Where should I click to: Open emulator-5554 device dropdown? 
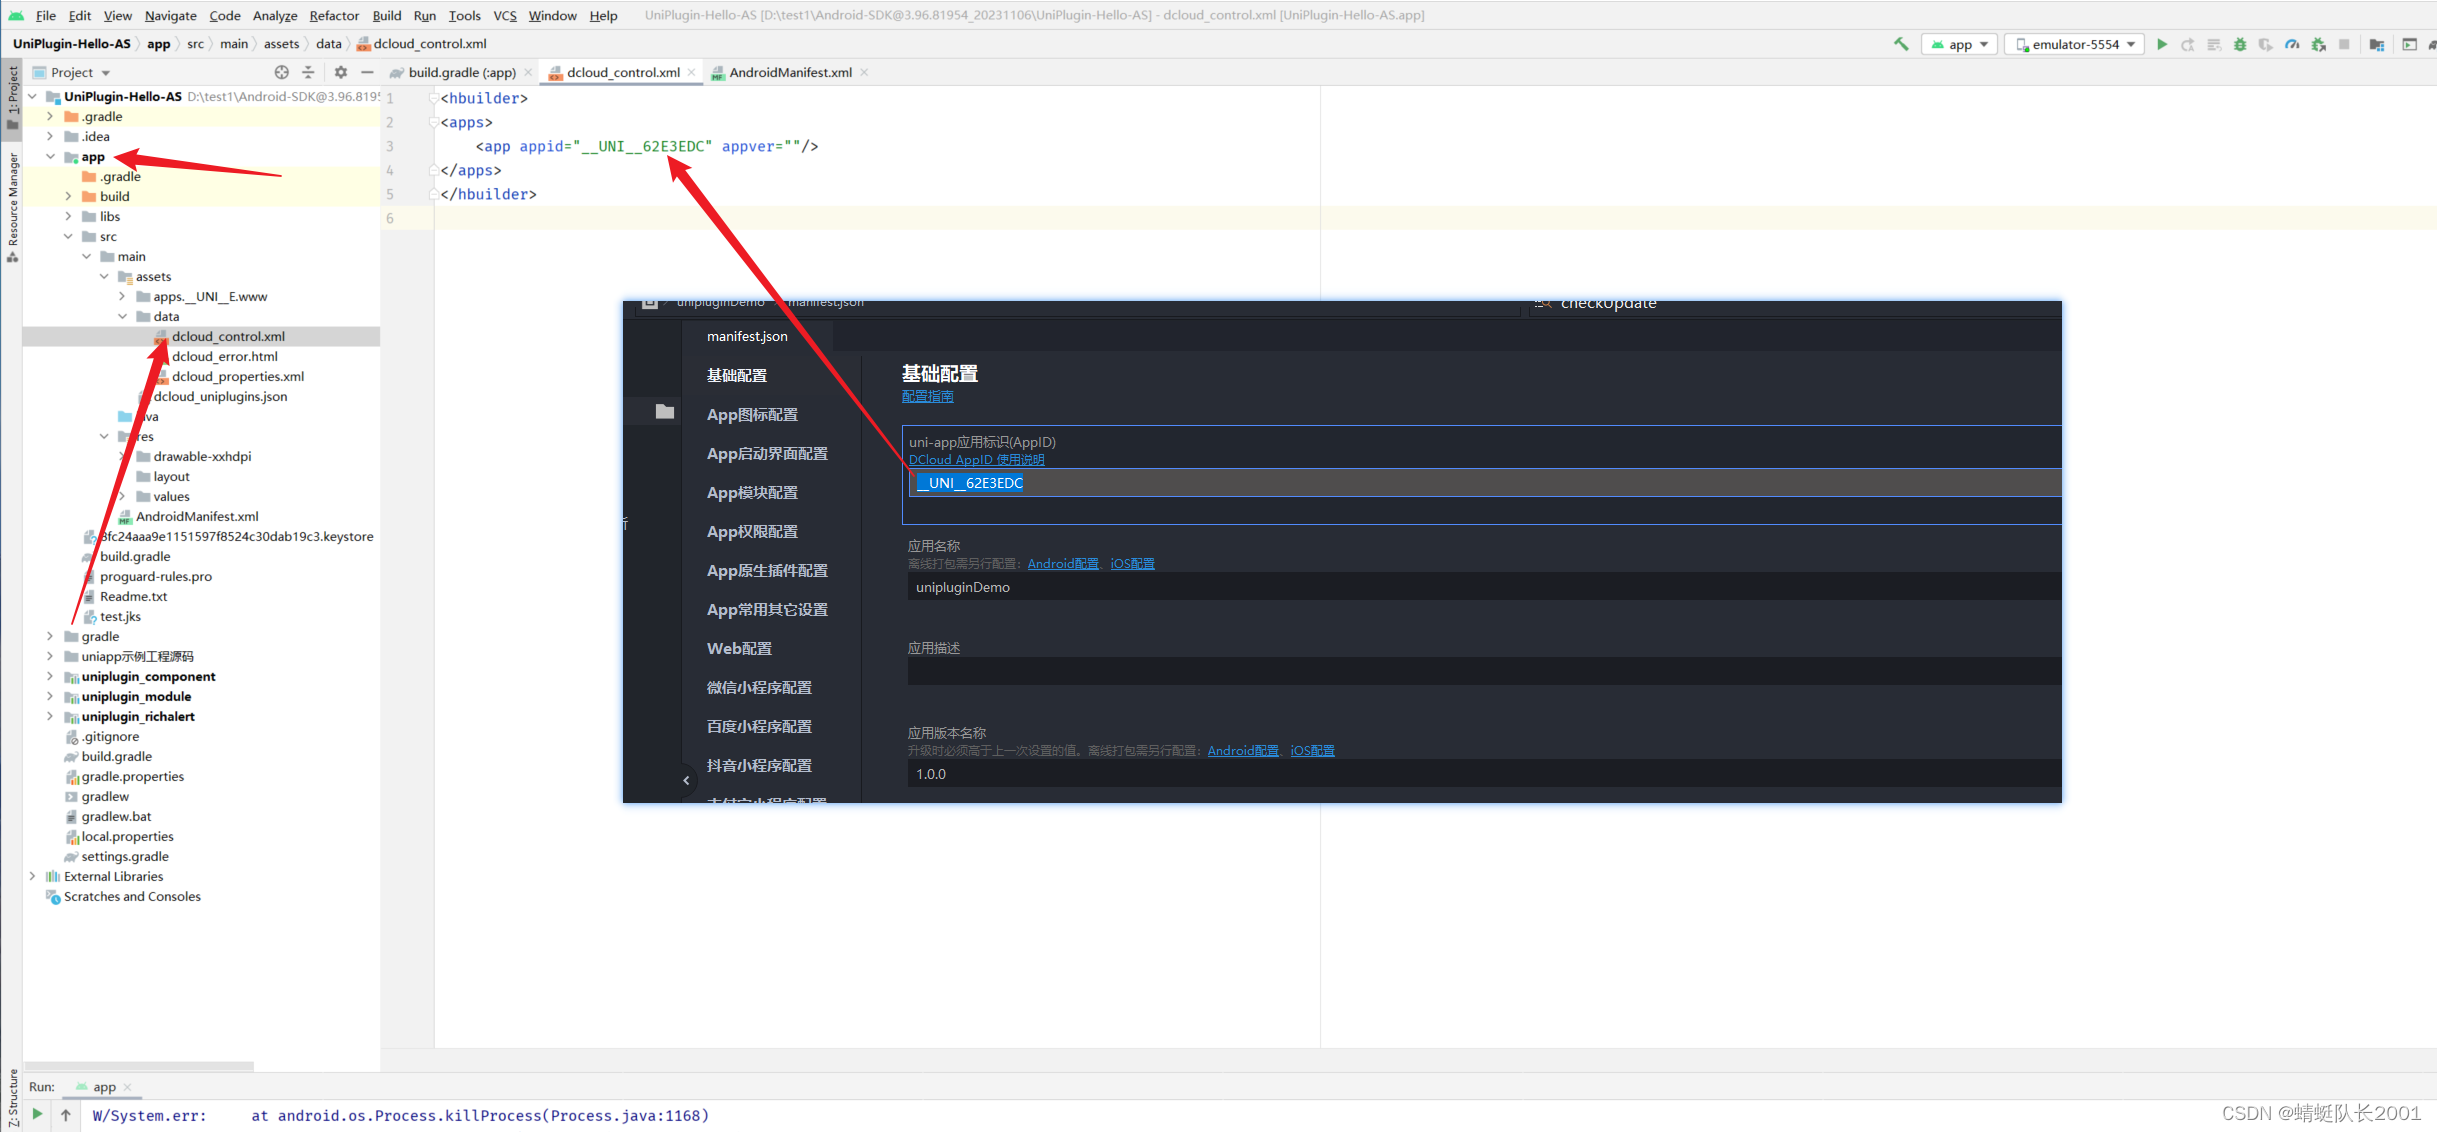2075,44
